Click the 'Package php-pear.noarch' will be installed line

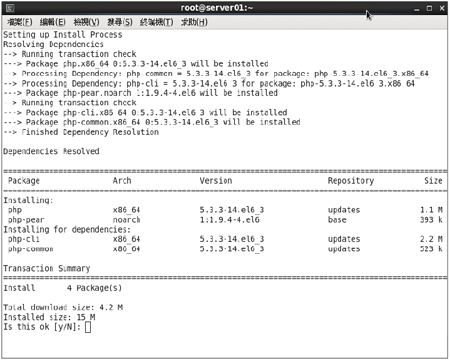click(x=141, y=93)
